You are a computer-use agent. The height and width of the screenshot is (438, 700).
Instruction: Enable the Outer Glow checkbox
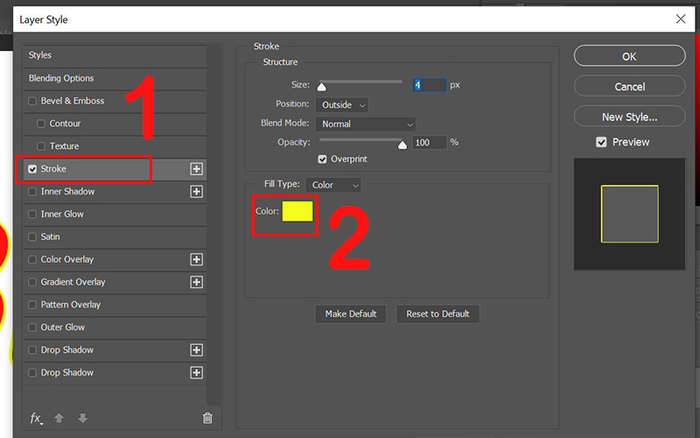tap(32, 327)
